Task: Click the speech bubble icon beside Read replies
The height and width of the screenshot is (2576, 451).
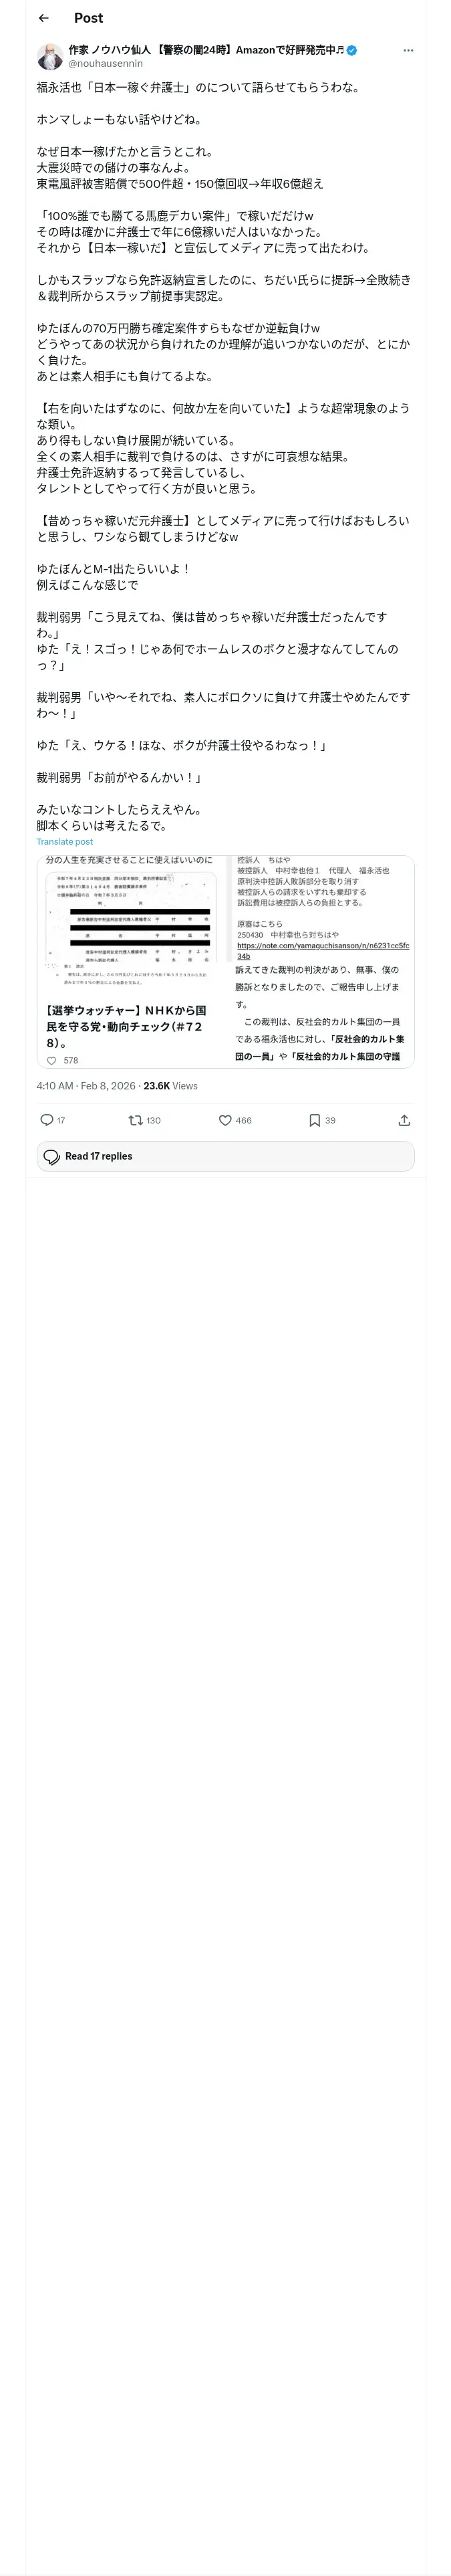Action: pos(51,1156)
